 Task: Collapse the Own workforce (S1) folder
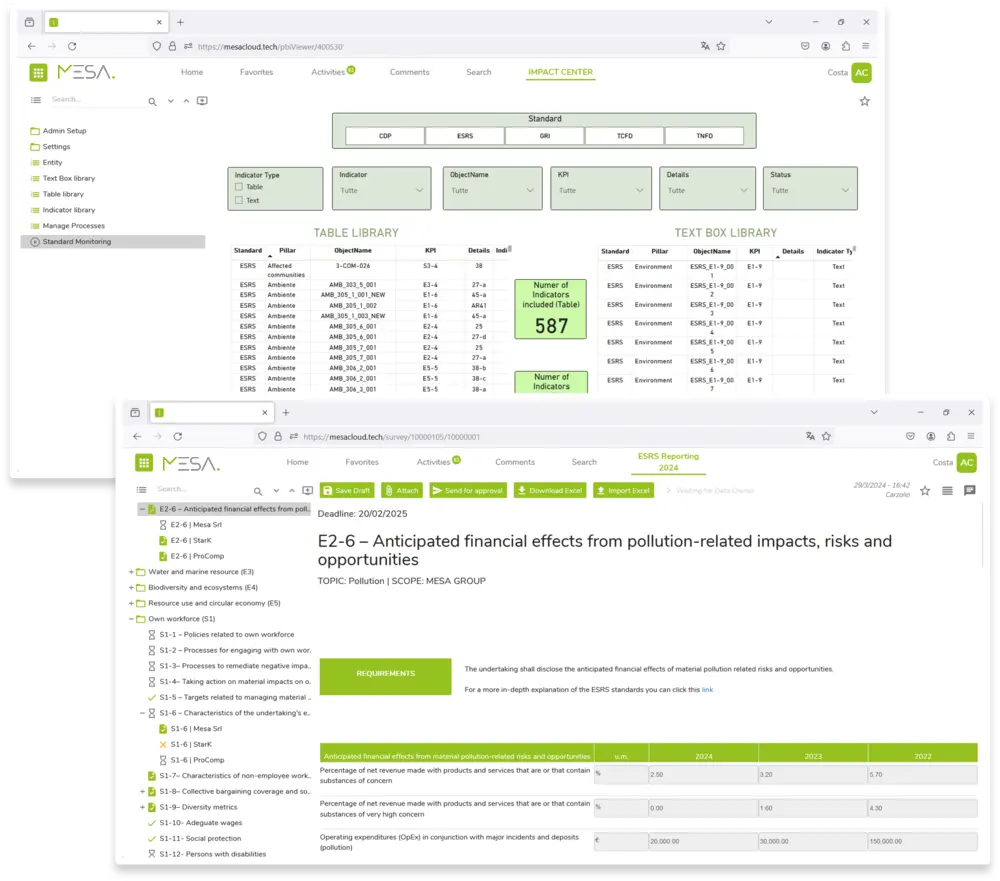tap(133, 620)
